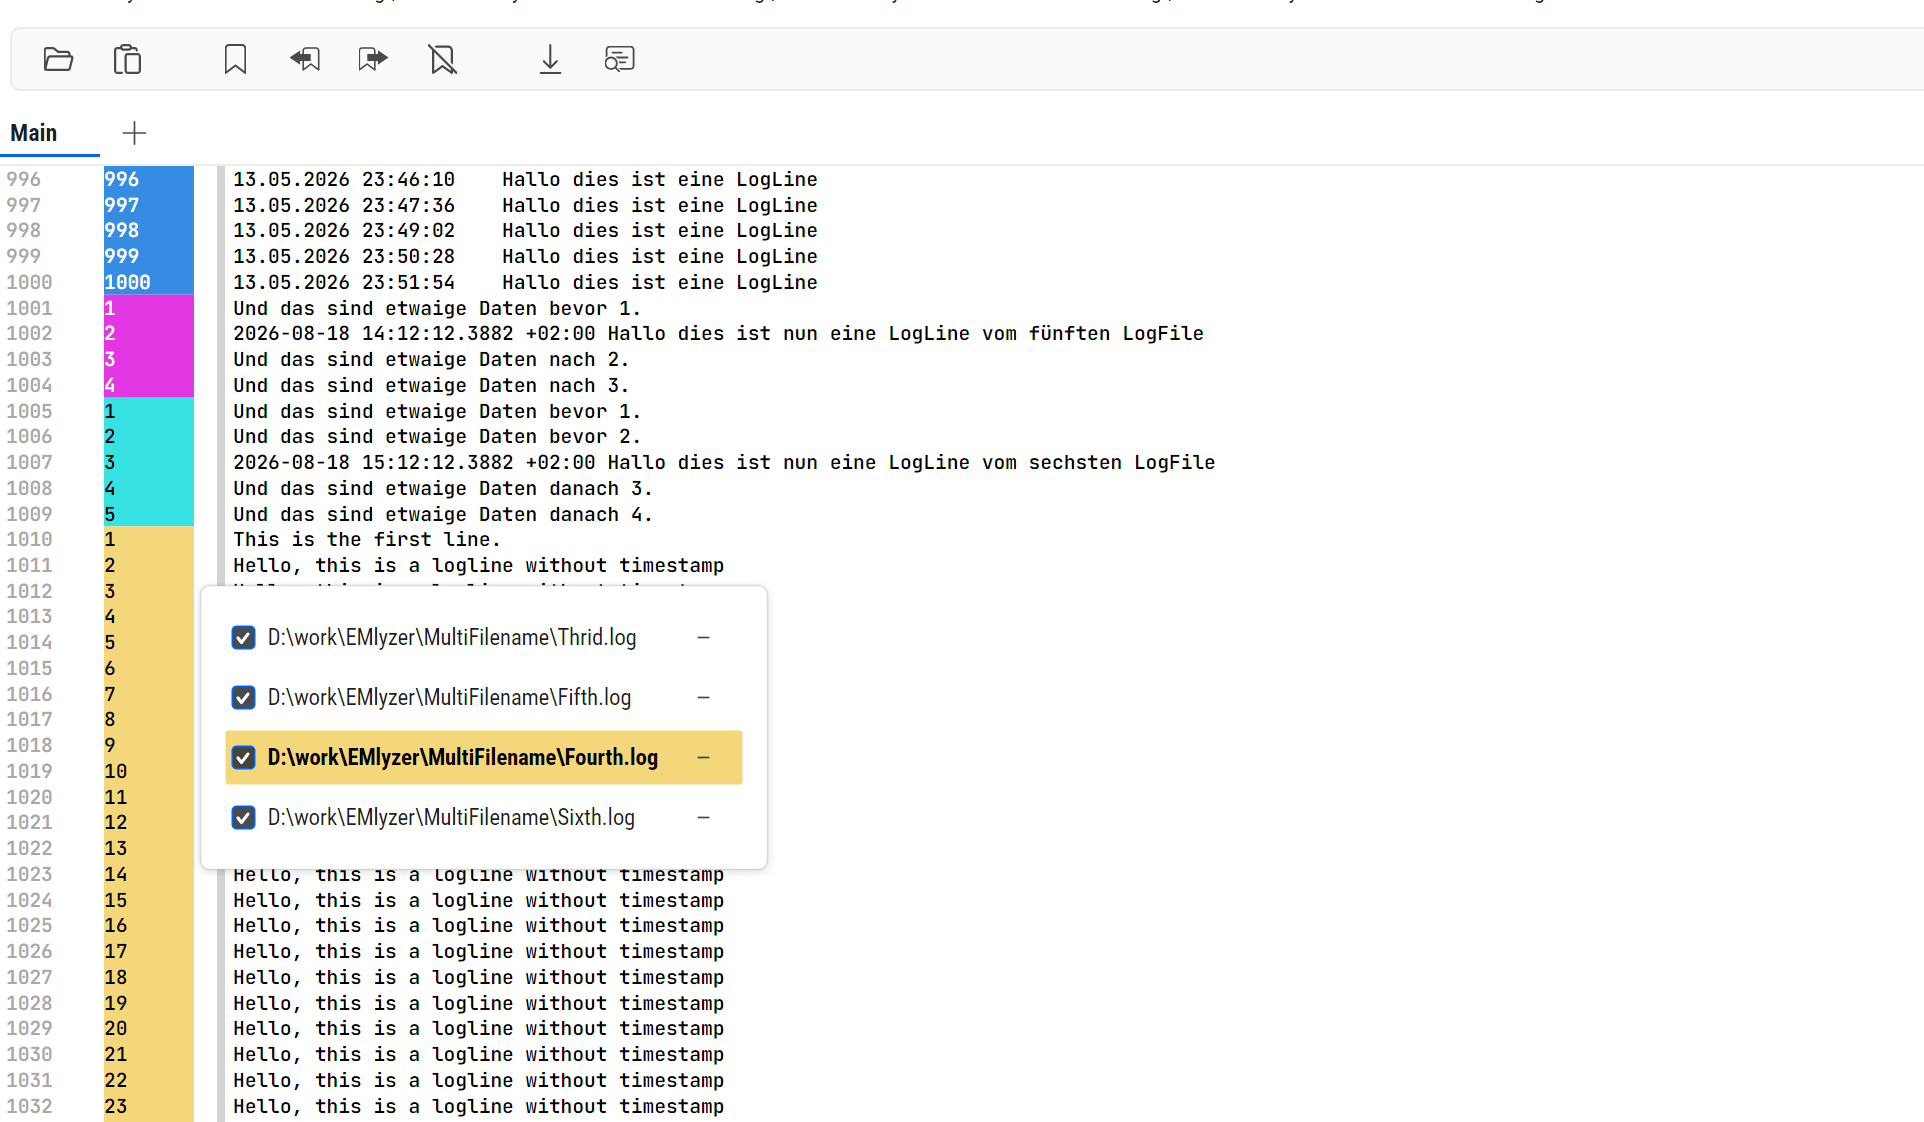Switch to the Main tab
The image size is (1924, 1122).
tap(34, 133)
